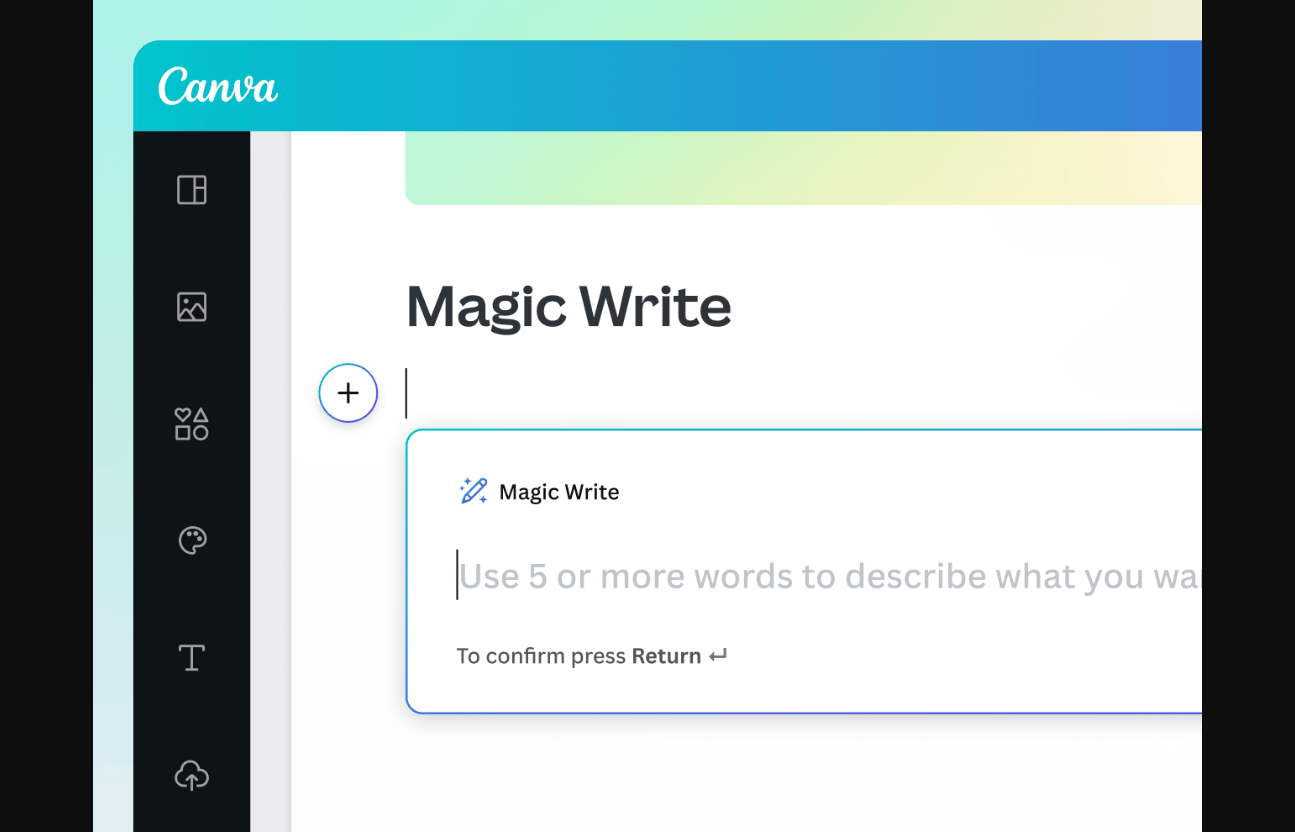The image size is (1295, 832).
Task: Click the Return arrow symbol
Action: 718,656
